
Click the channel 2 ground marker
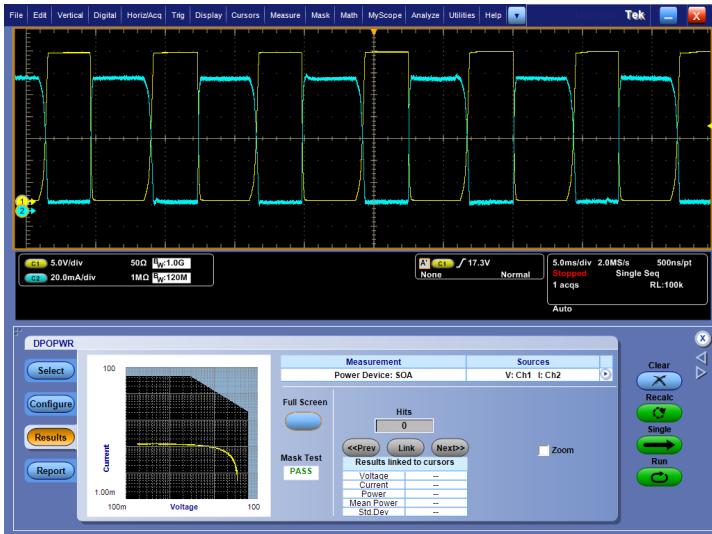23,211
